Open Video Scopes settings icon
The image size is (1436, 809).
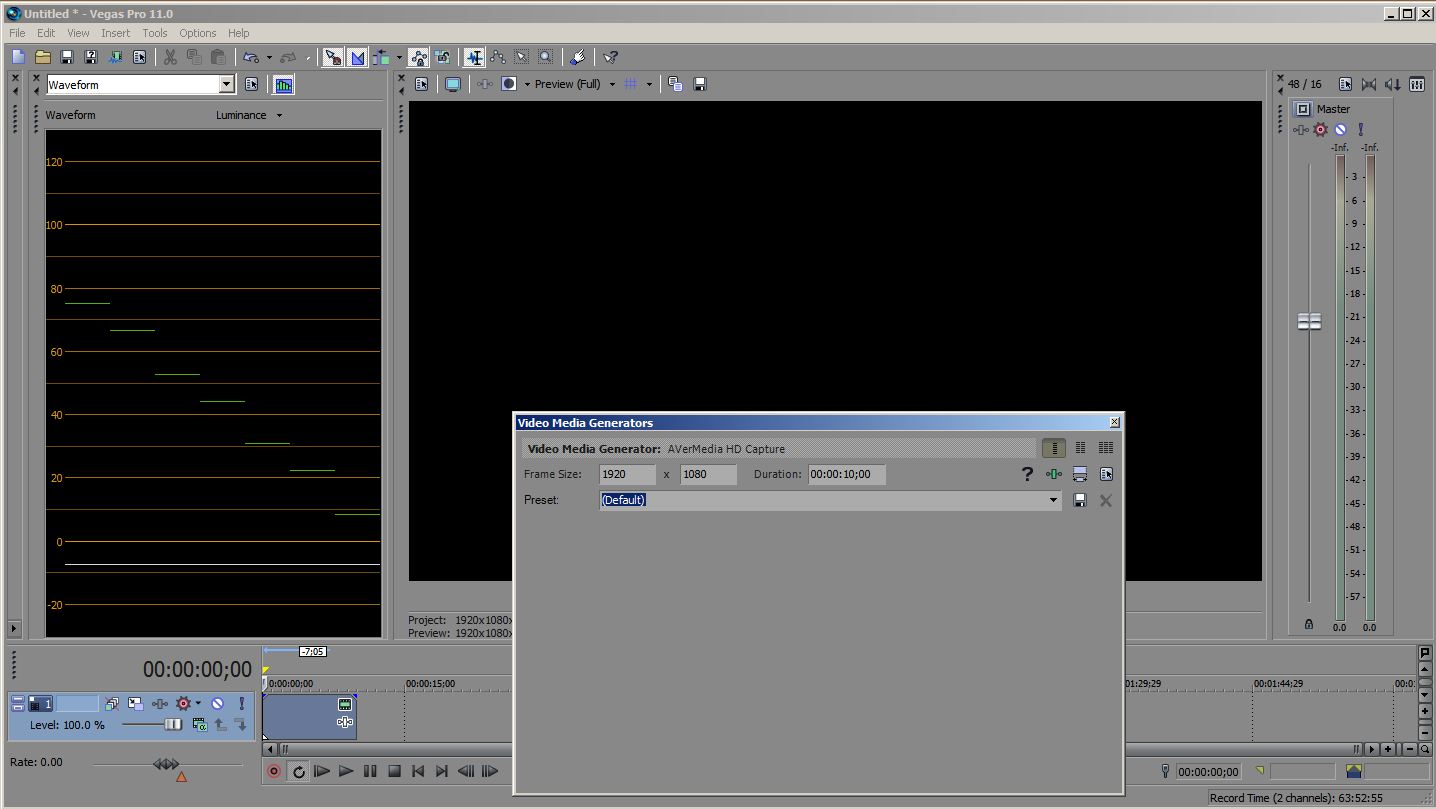pyautogui.click(x=252, y=85)
